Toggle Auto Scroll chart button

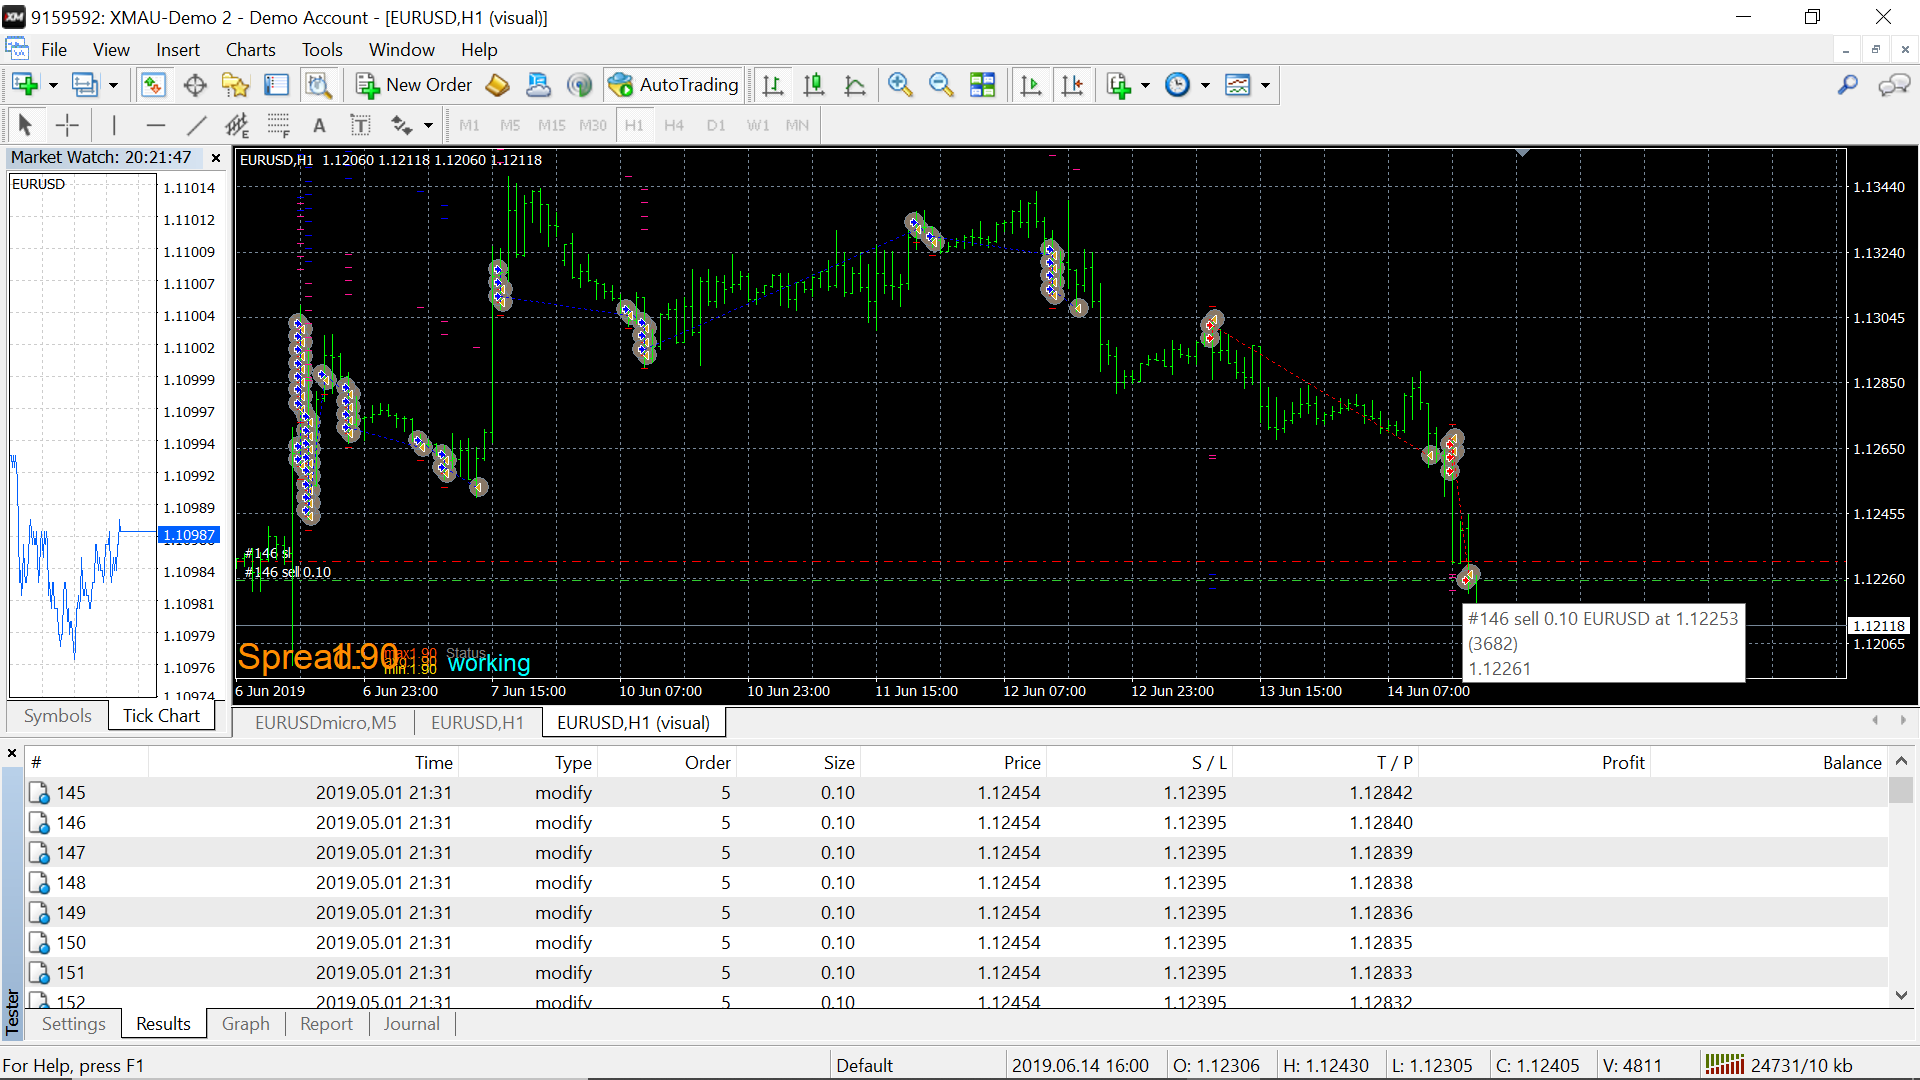1031,85
